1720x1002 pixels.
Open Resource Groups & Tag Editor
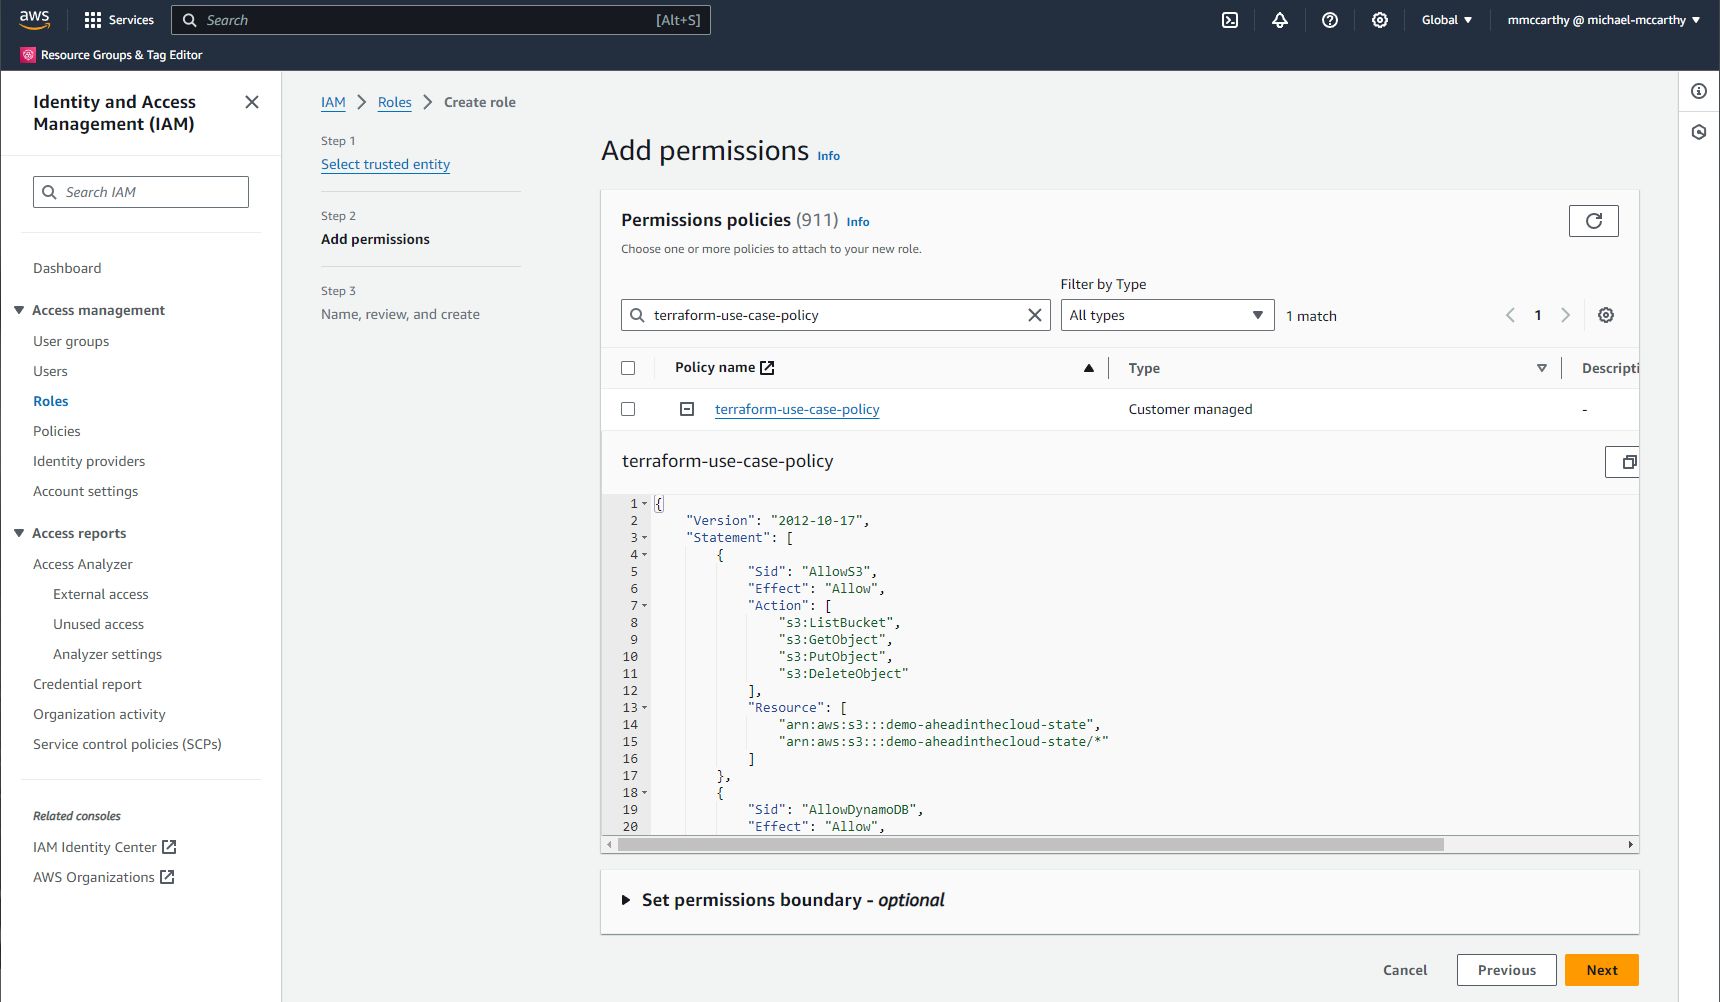click(x=112, y=55)
